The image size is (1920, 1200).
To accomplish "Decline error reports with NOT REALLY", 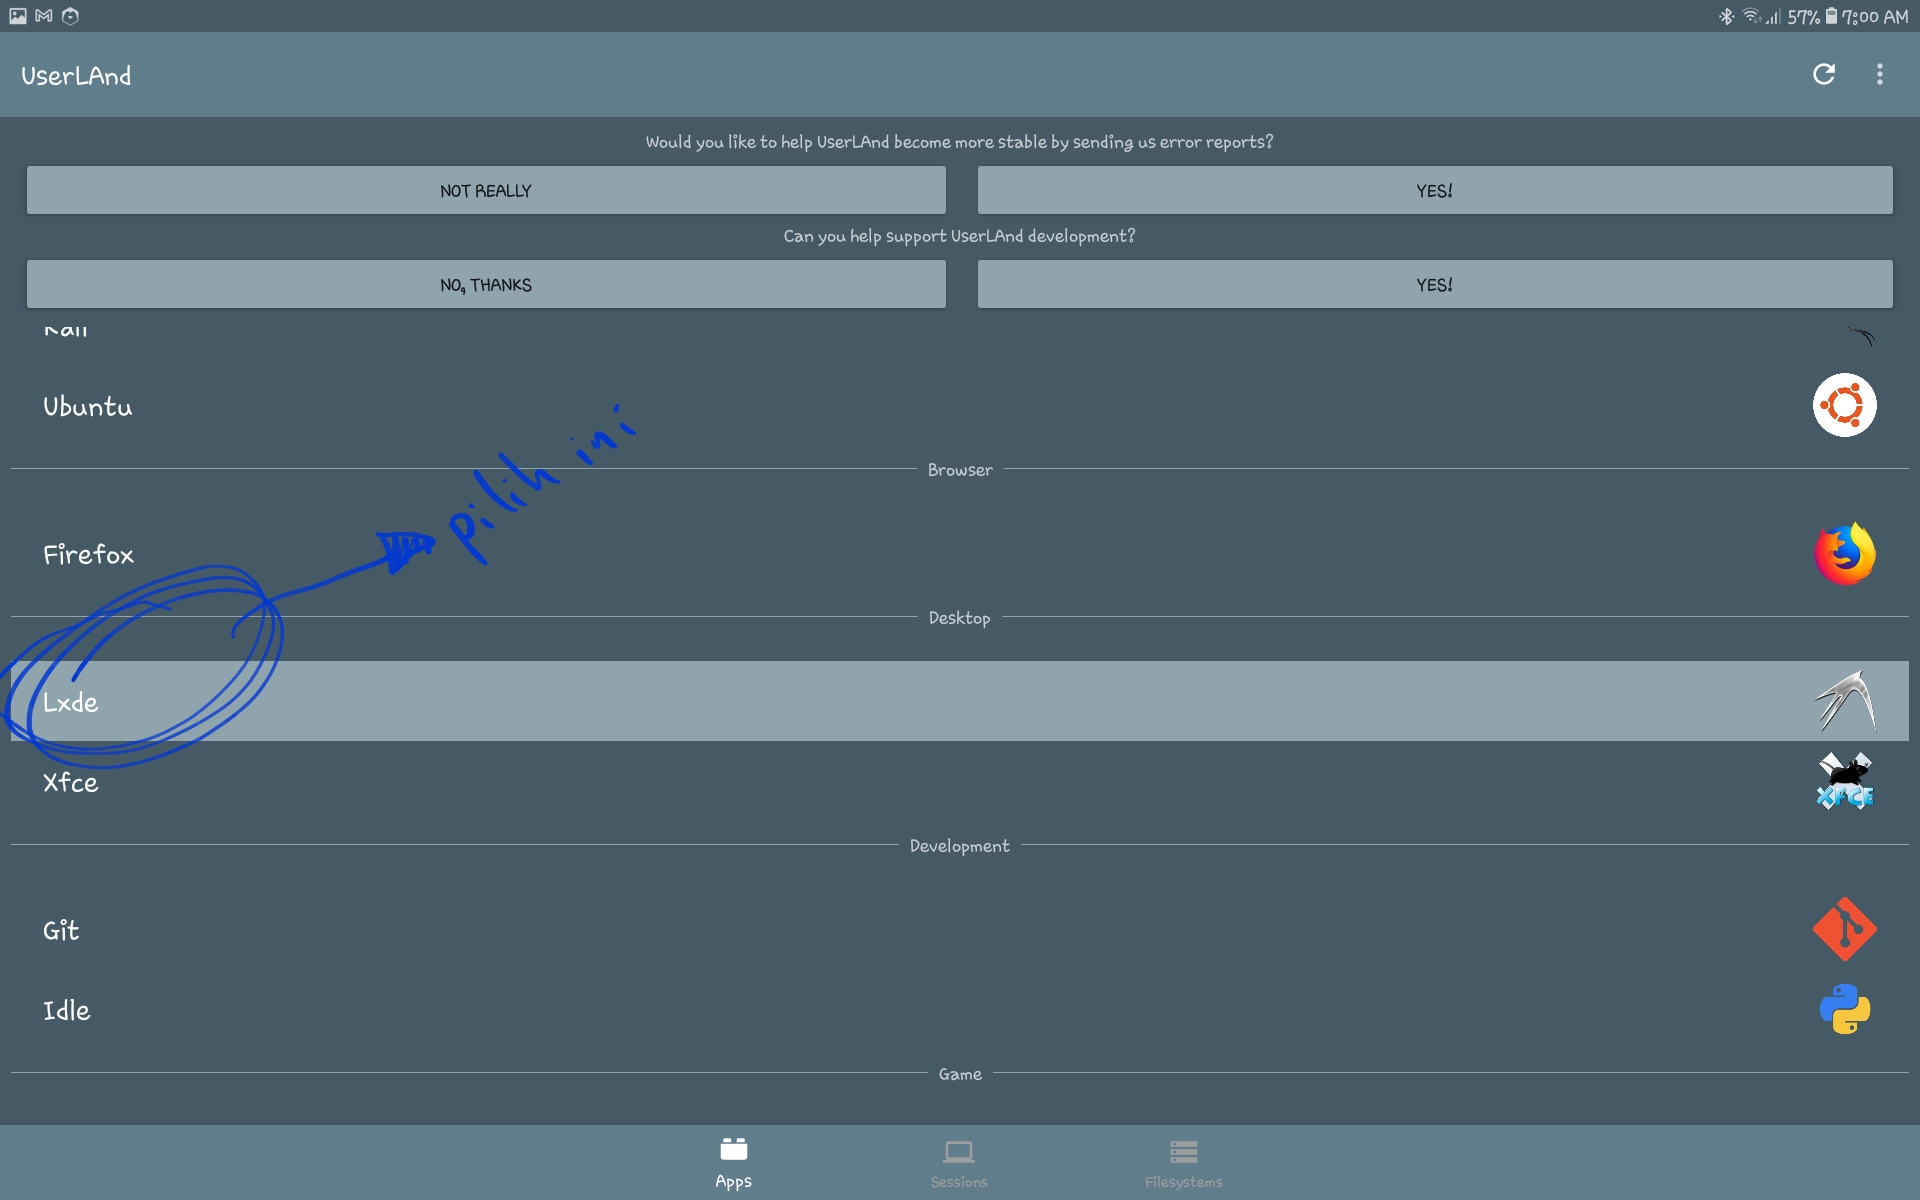I will pos(486,190).
